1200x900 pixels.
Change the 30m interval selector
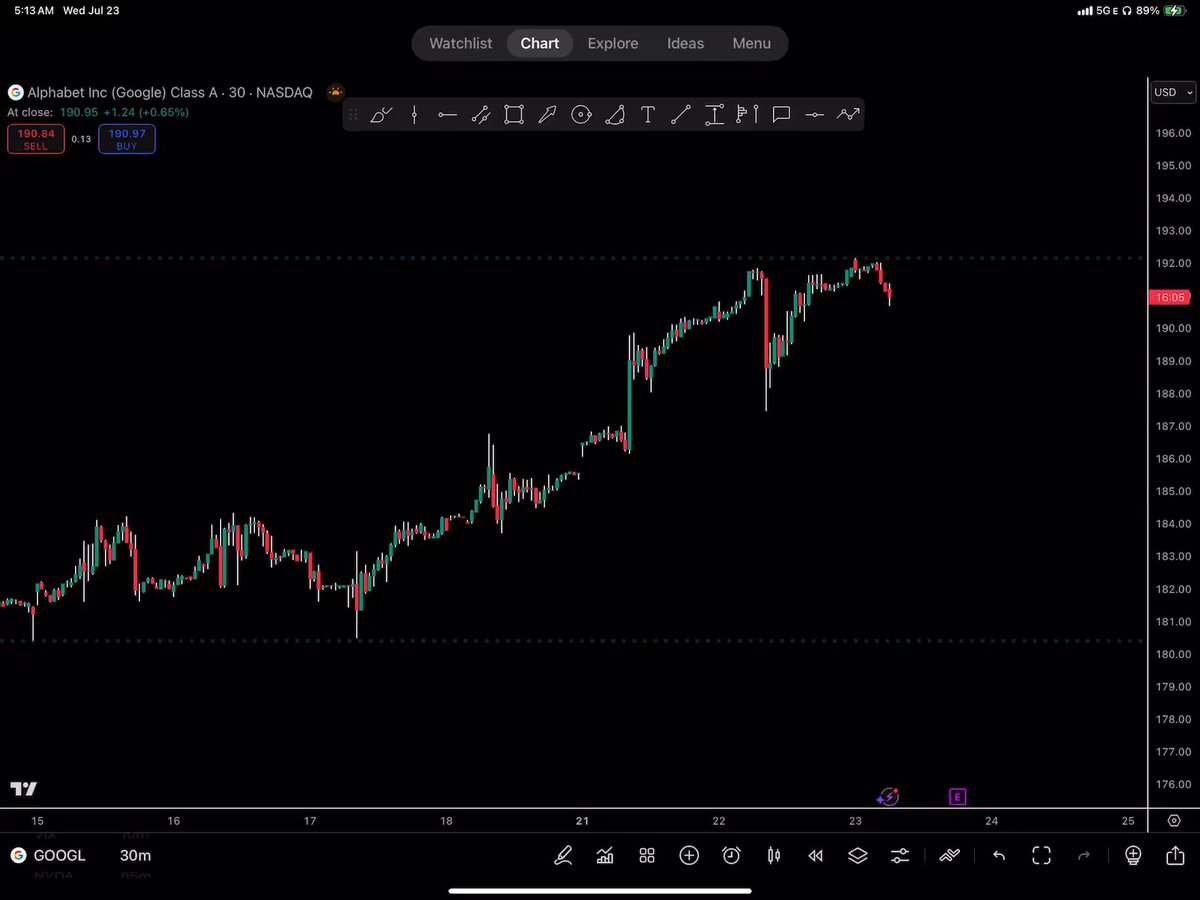(136, 856)
